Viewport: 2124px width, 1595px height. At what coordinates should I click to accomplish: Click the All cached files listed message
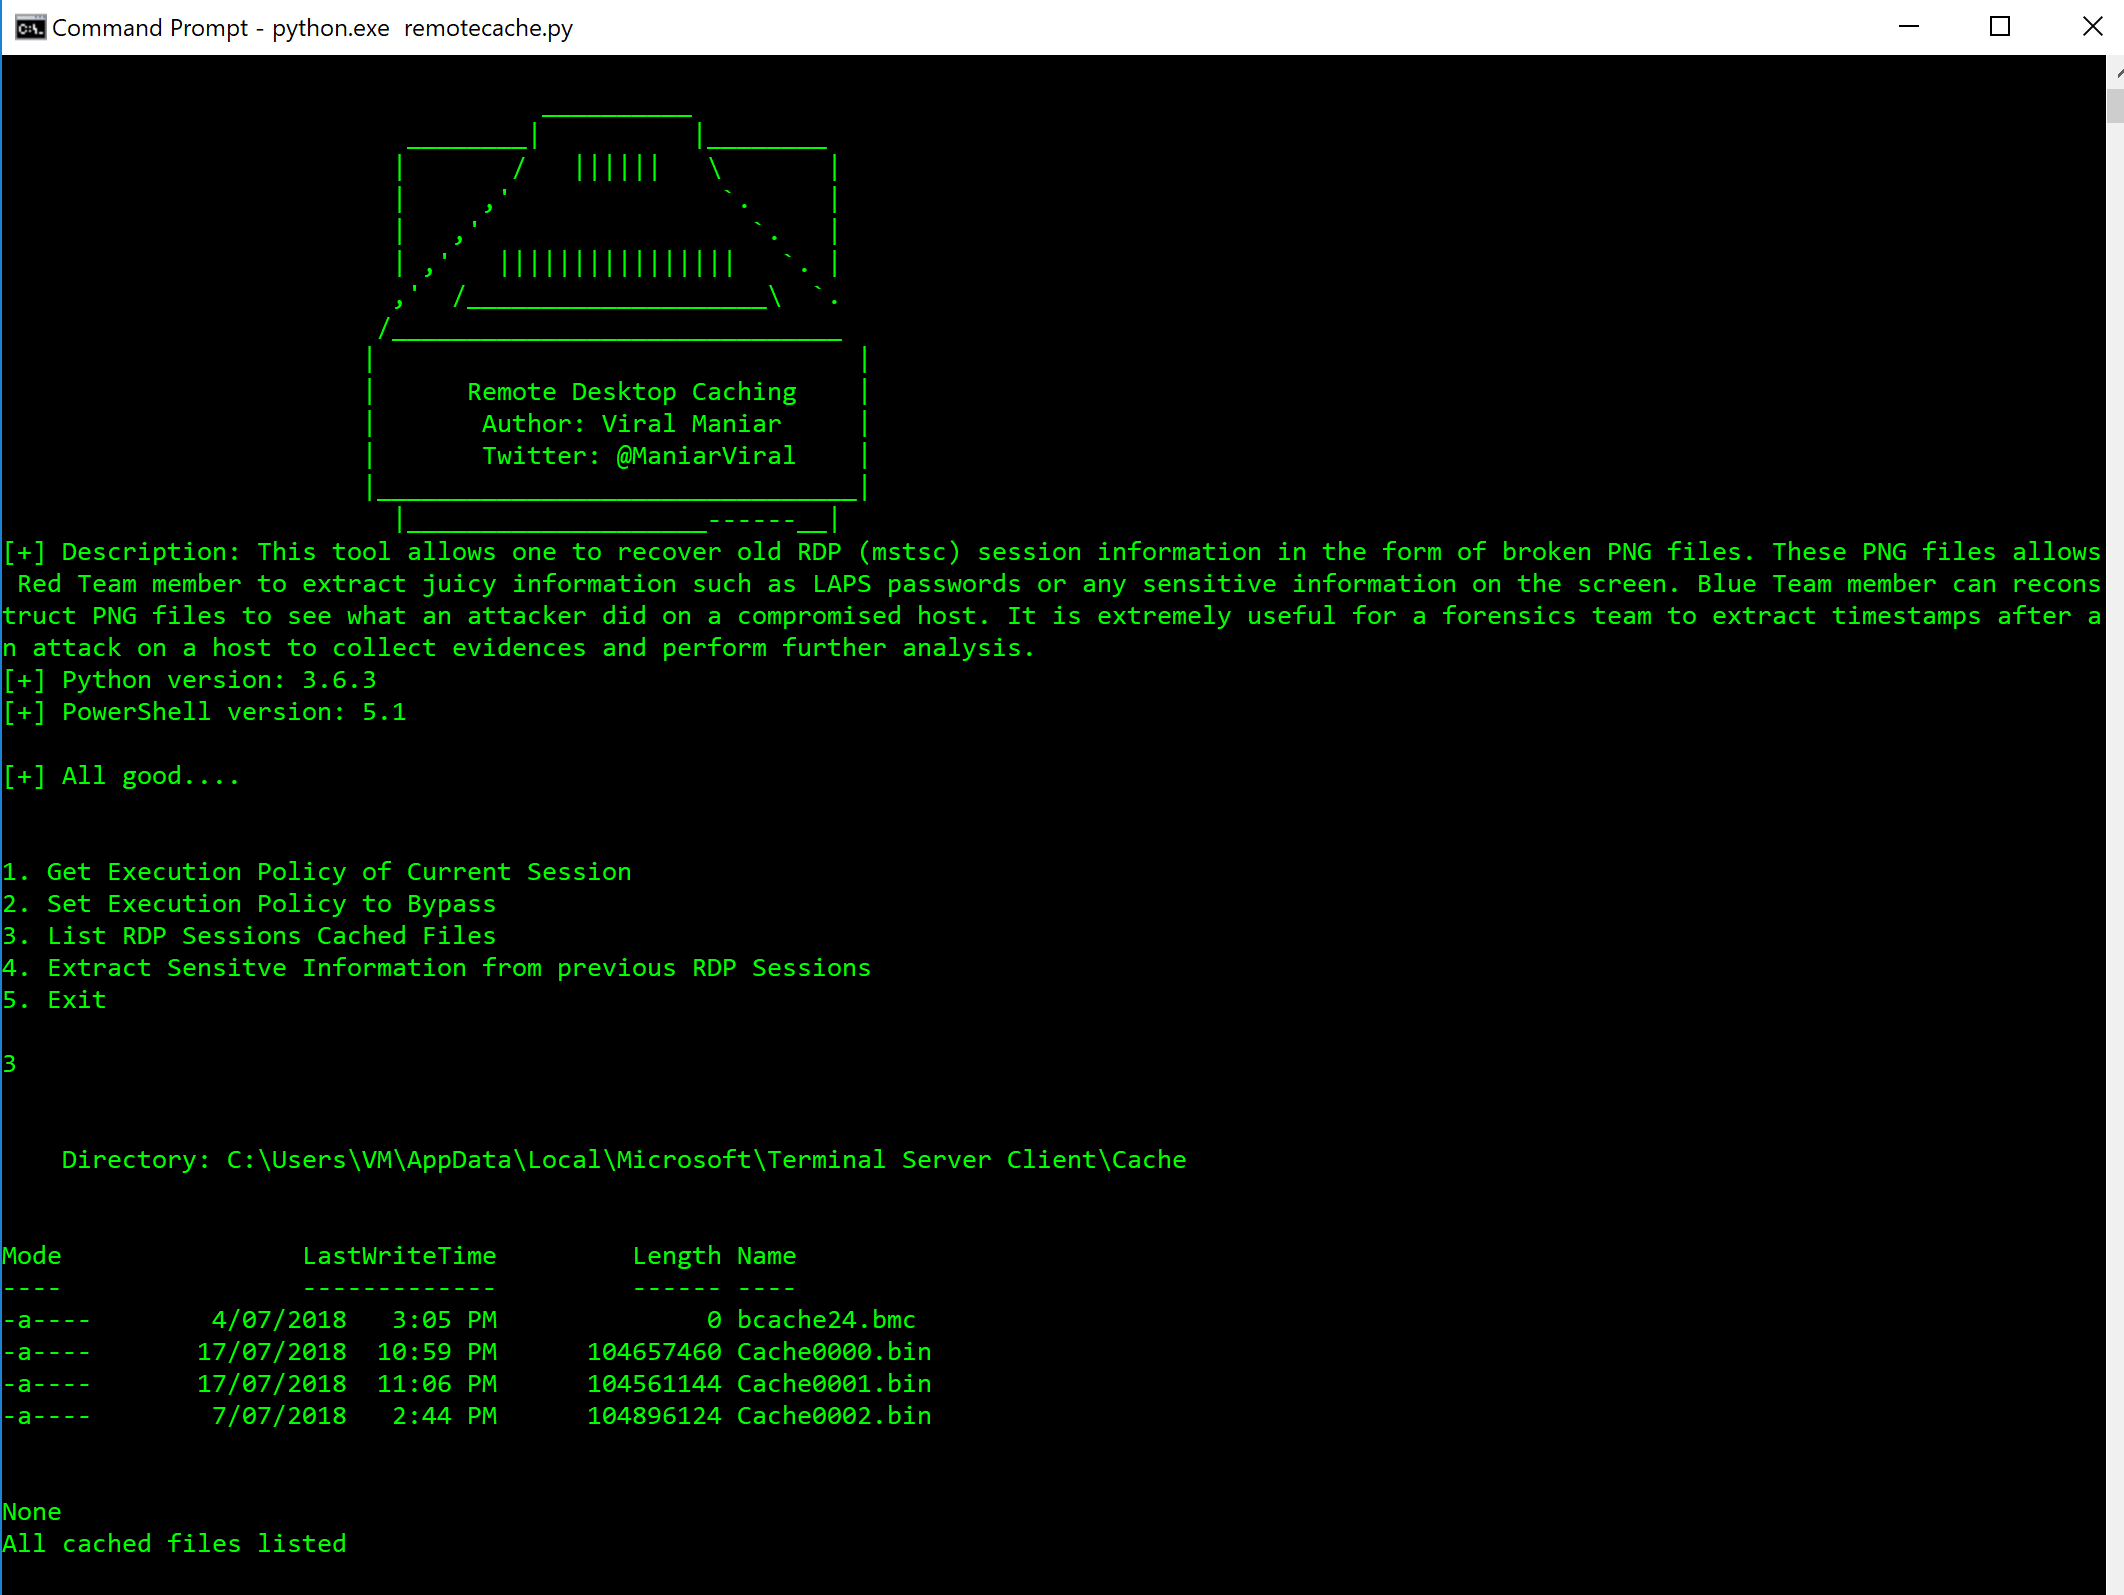(x=175, y=1544)
